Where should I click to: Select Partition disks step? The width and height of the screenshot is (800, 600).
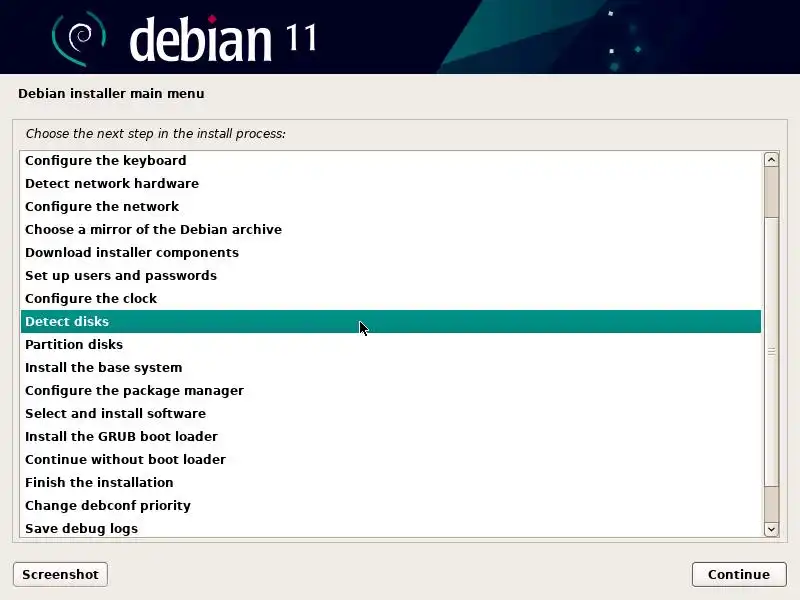click(391, 344)
